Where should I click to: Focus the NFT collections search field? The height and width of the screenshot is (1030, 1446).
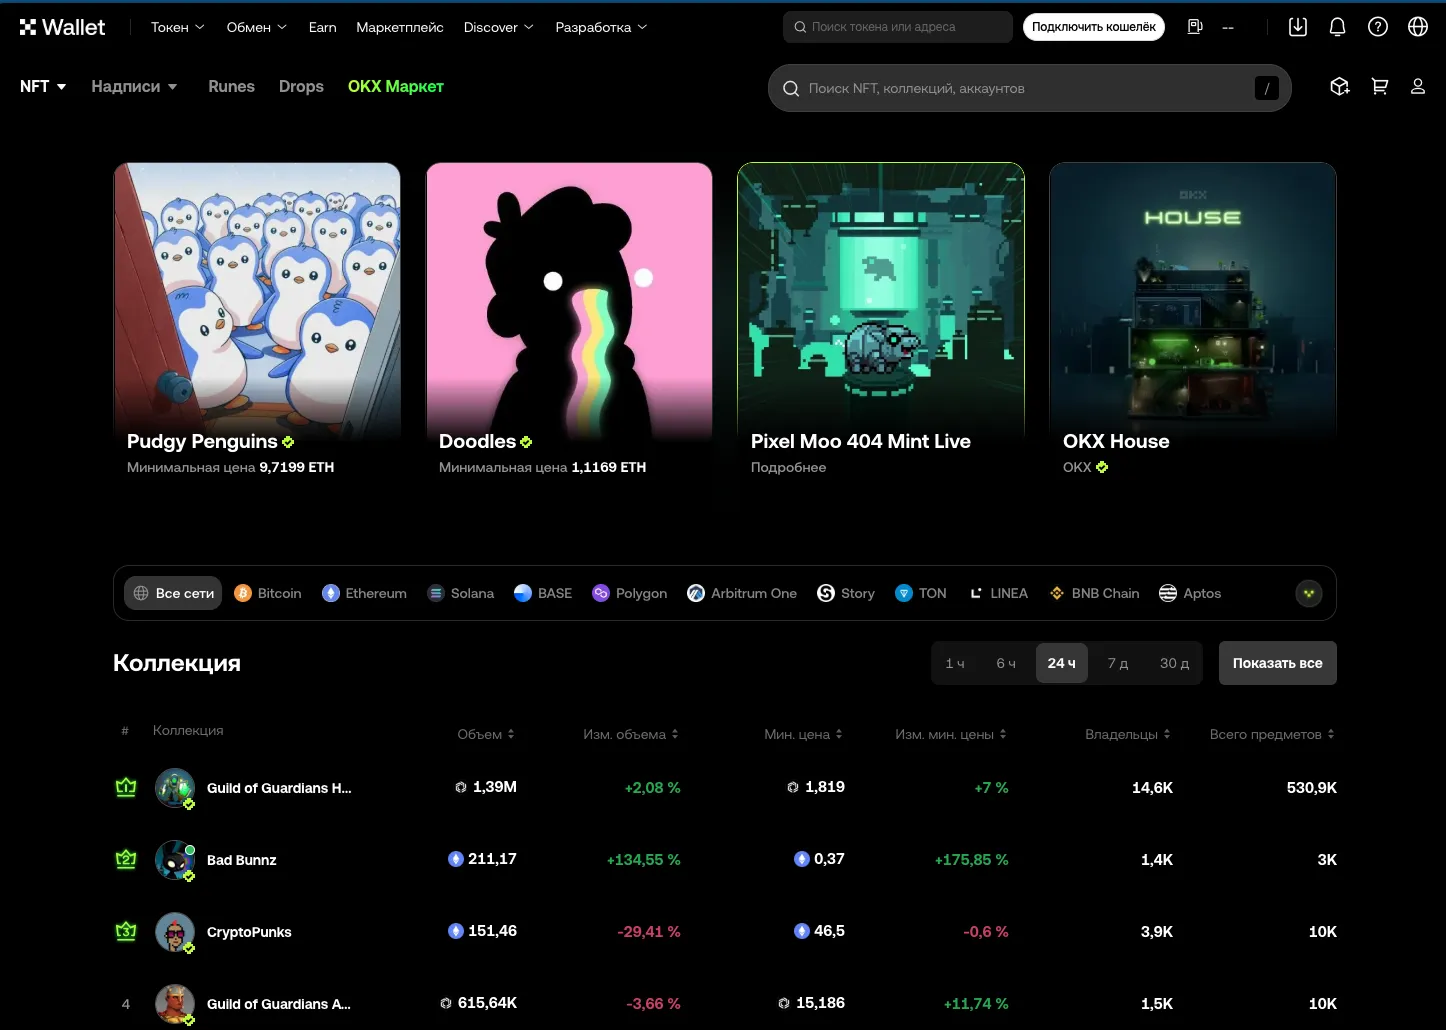coord(1030,88)
